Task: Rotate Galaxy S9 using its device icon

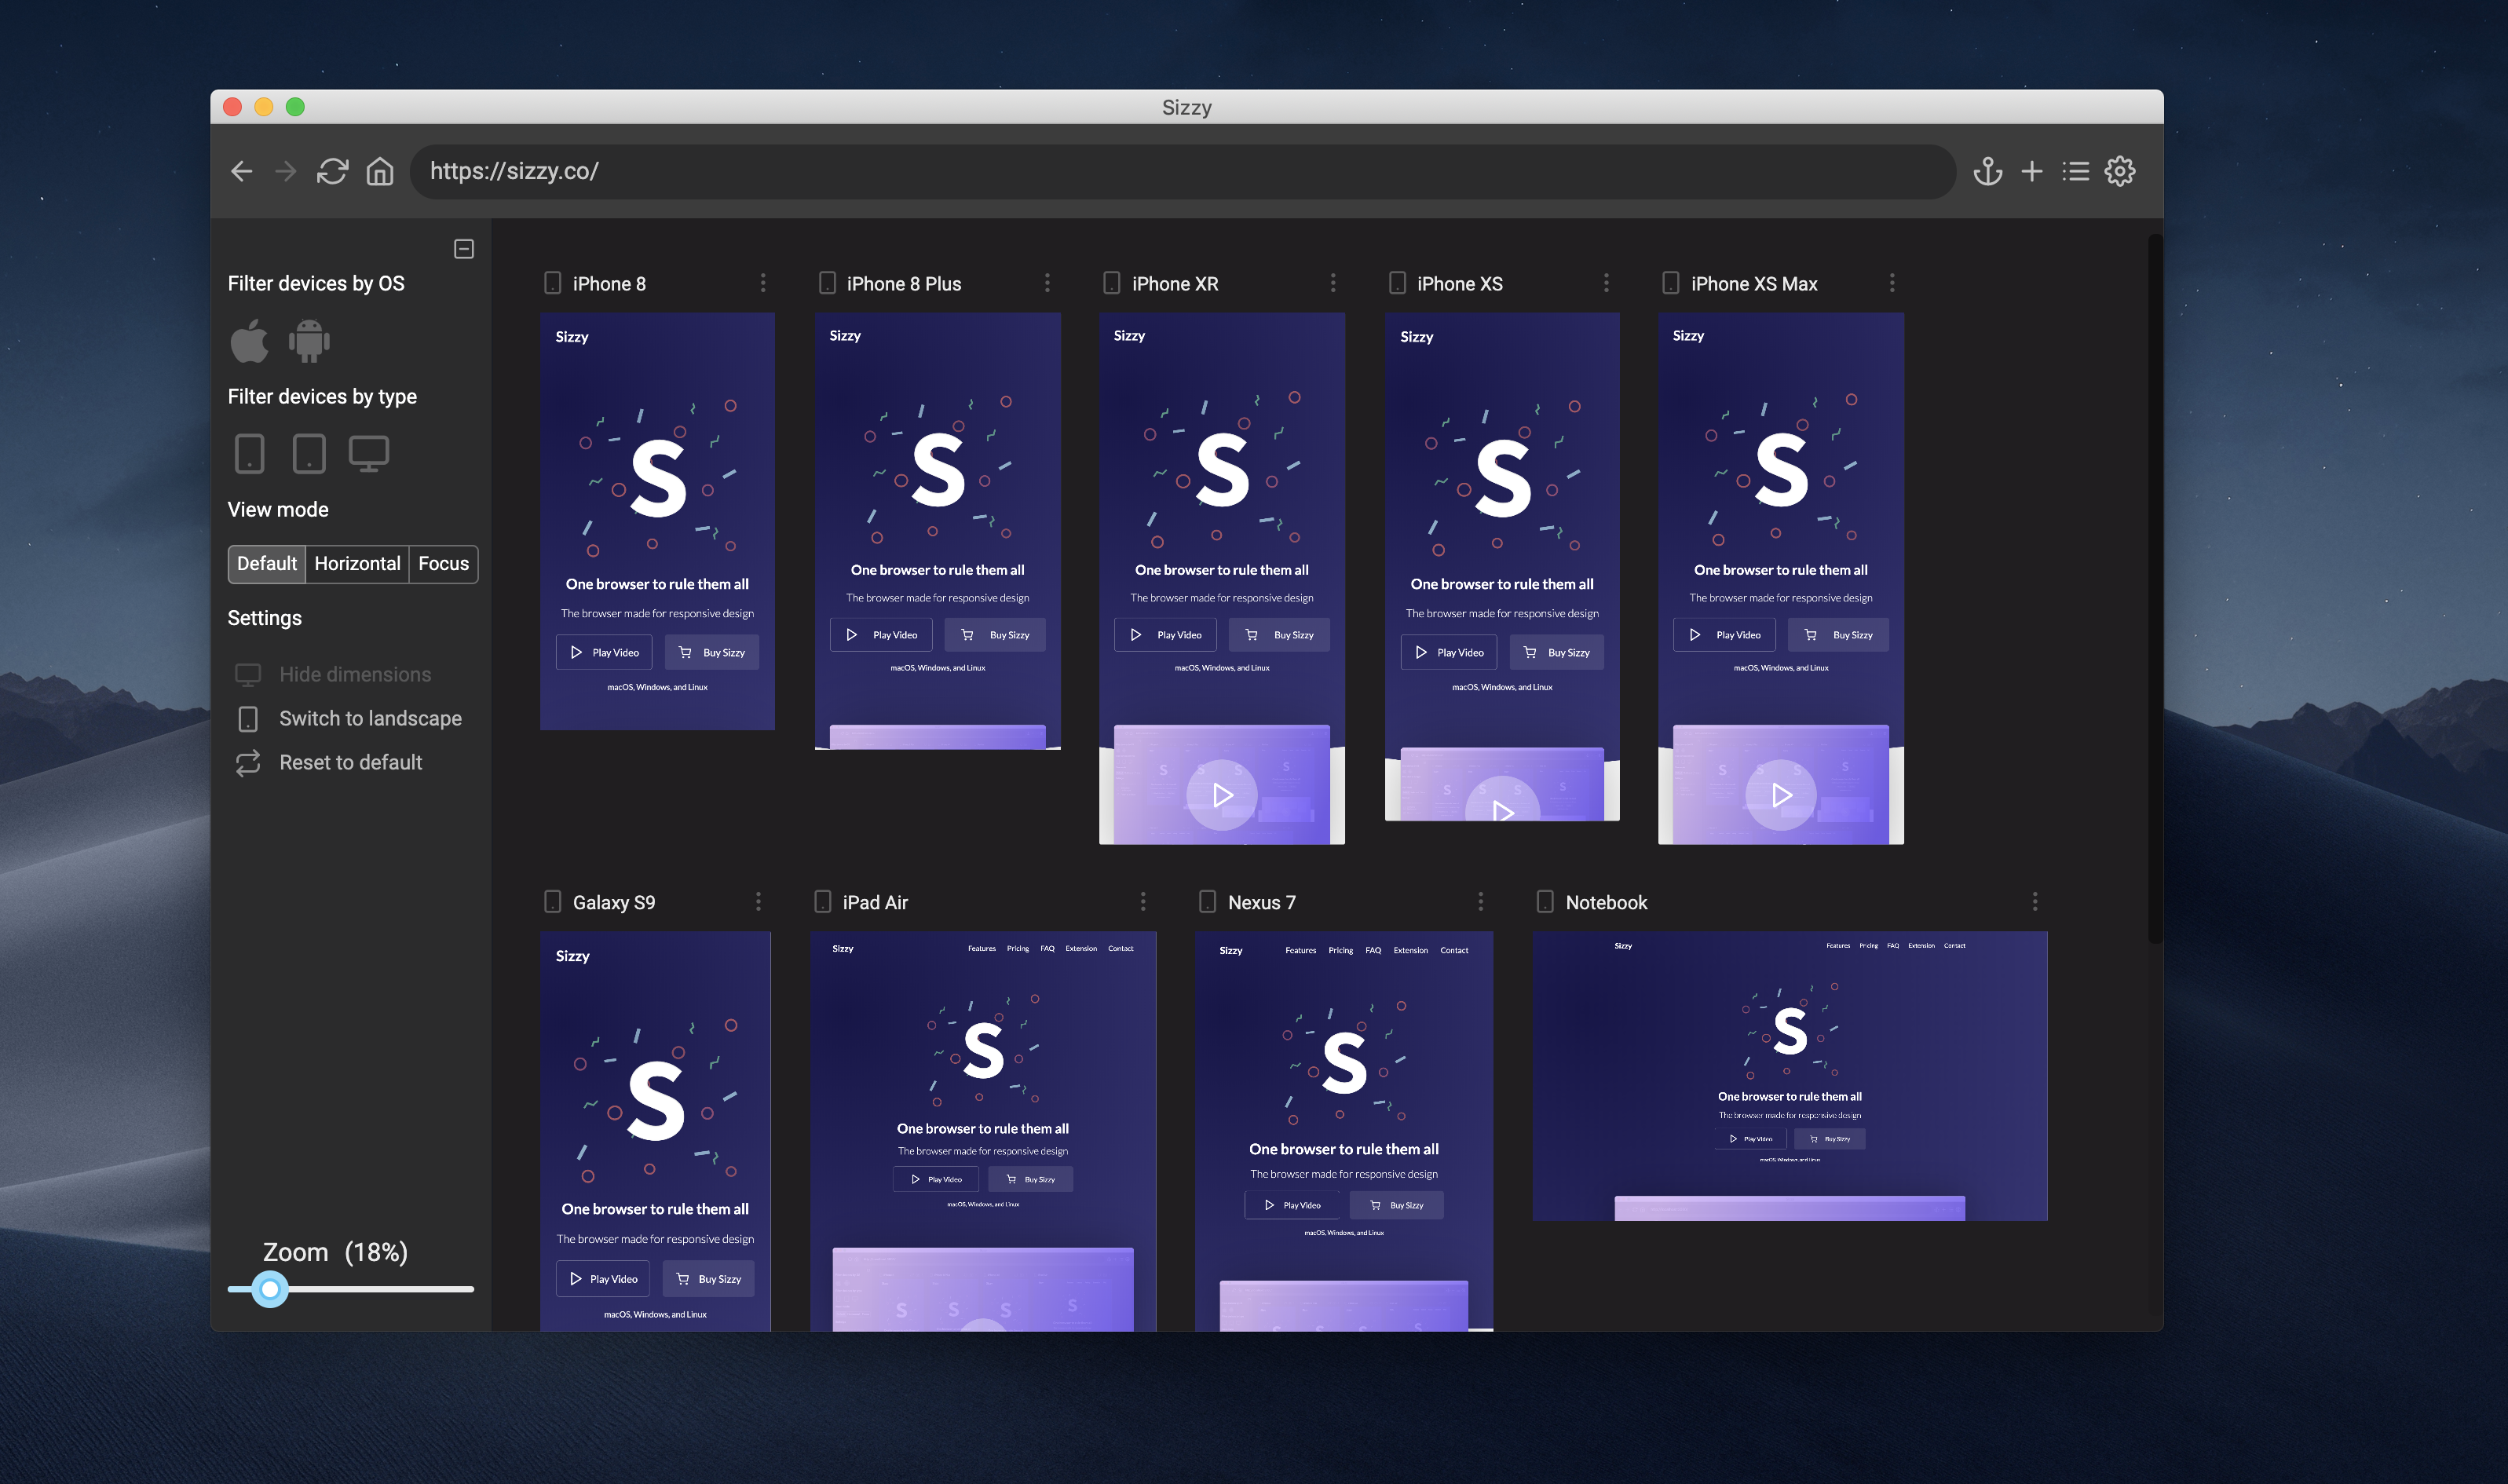Action: (x=553, y=902)
